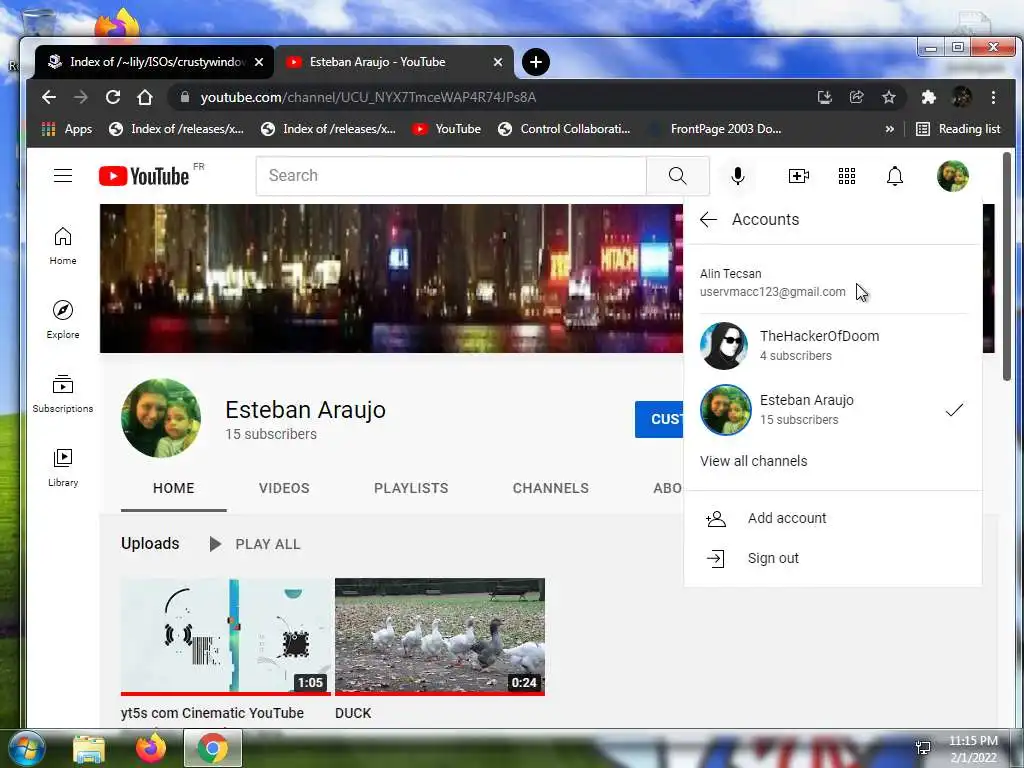Click the taskbar clock 11:15 PM
The image size is (1024, 768).
pyautogui.click(x=973, y=741)
